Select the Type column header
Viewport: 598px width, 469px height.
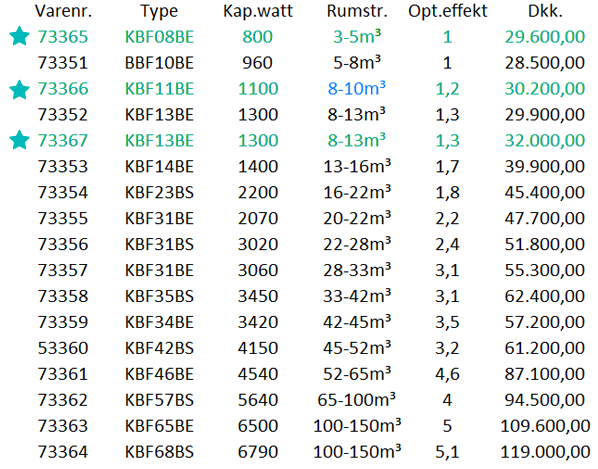[159, 12]
